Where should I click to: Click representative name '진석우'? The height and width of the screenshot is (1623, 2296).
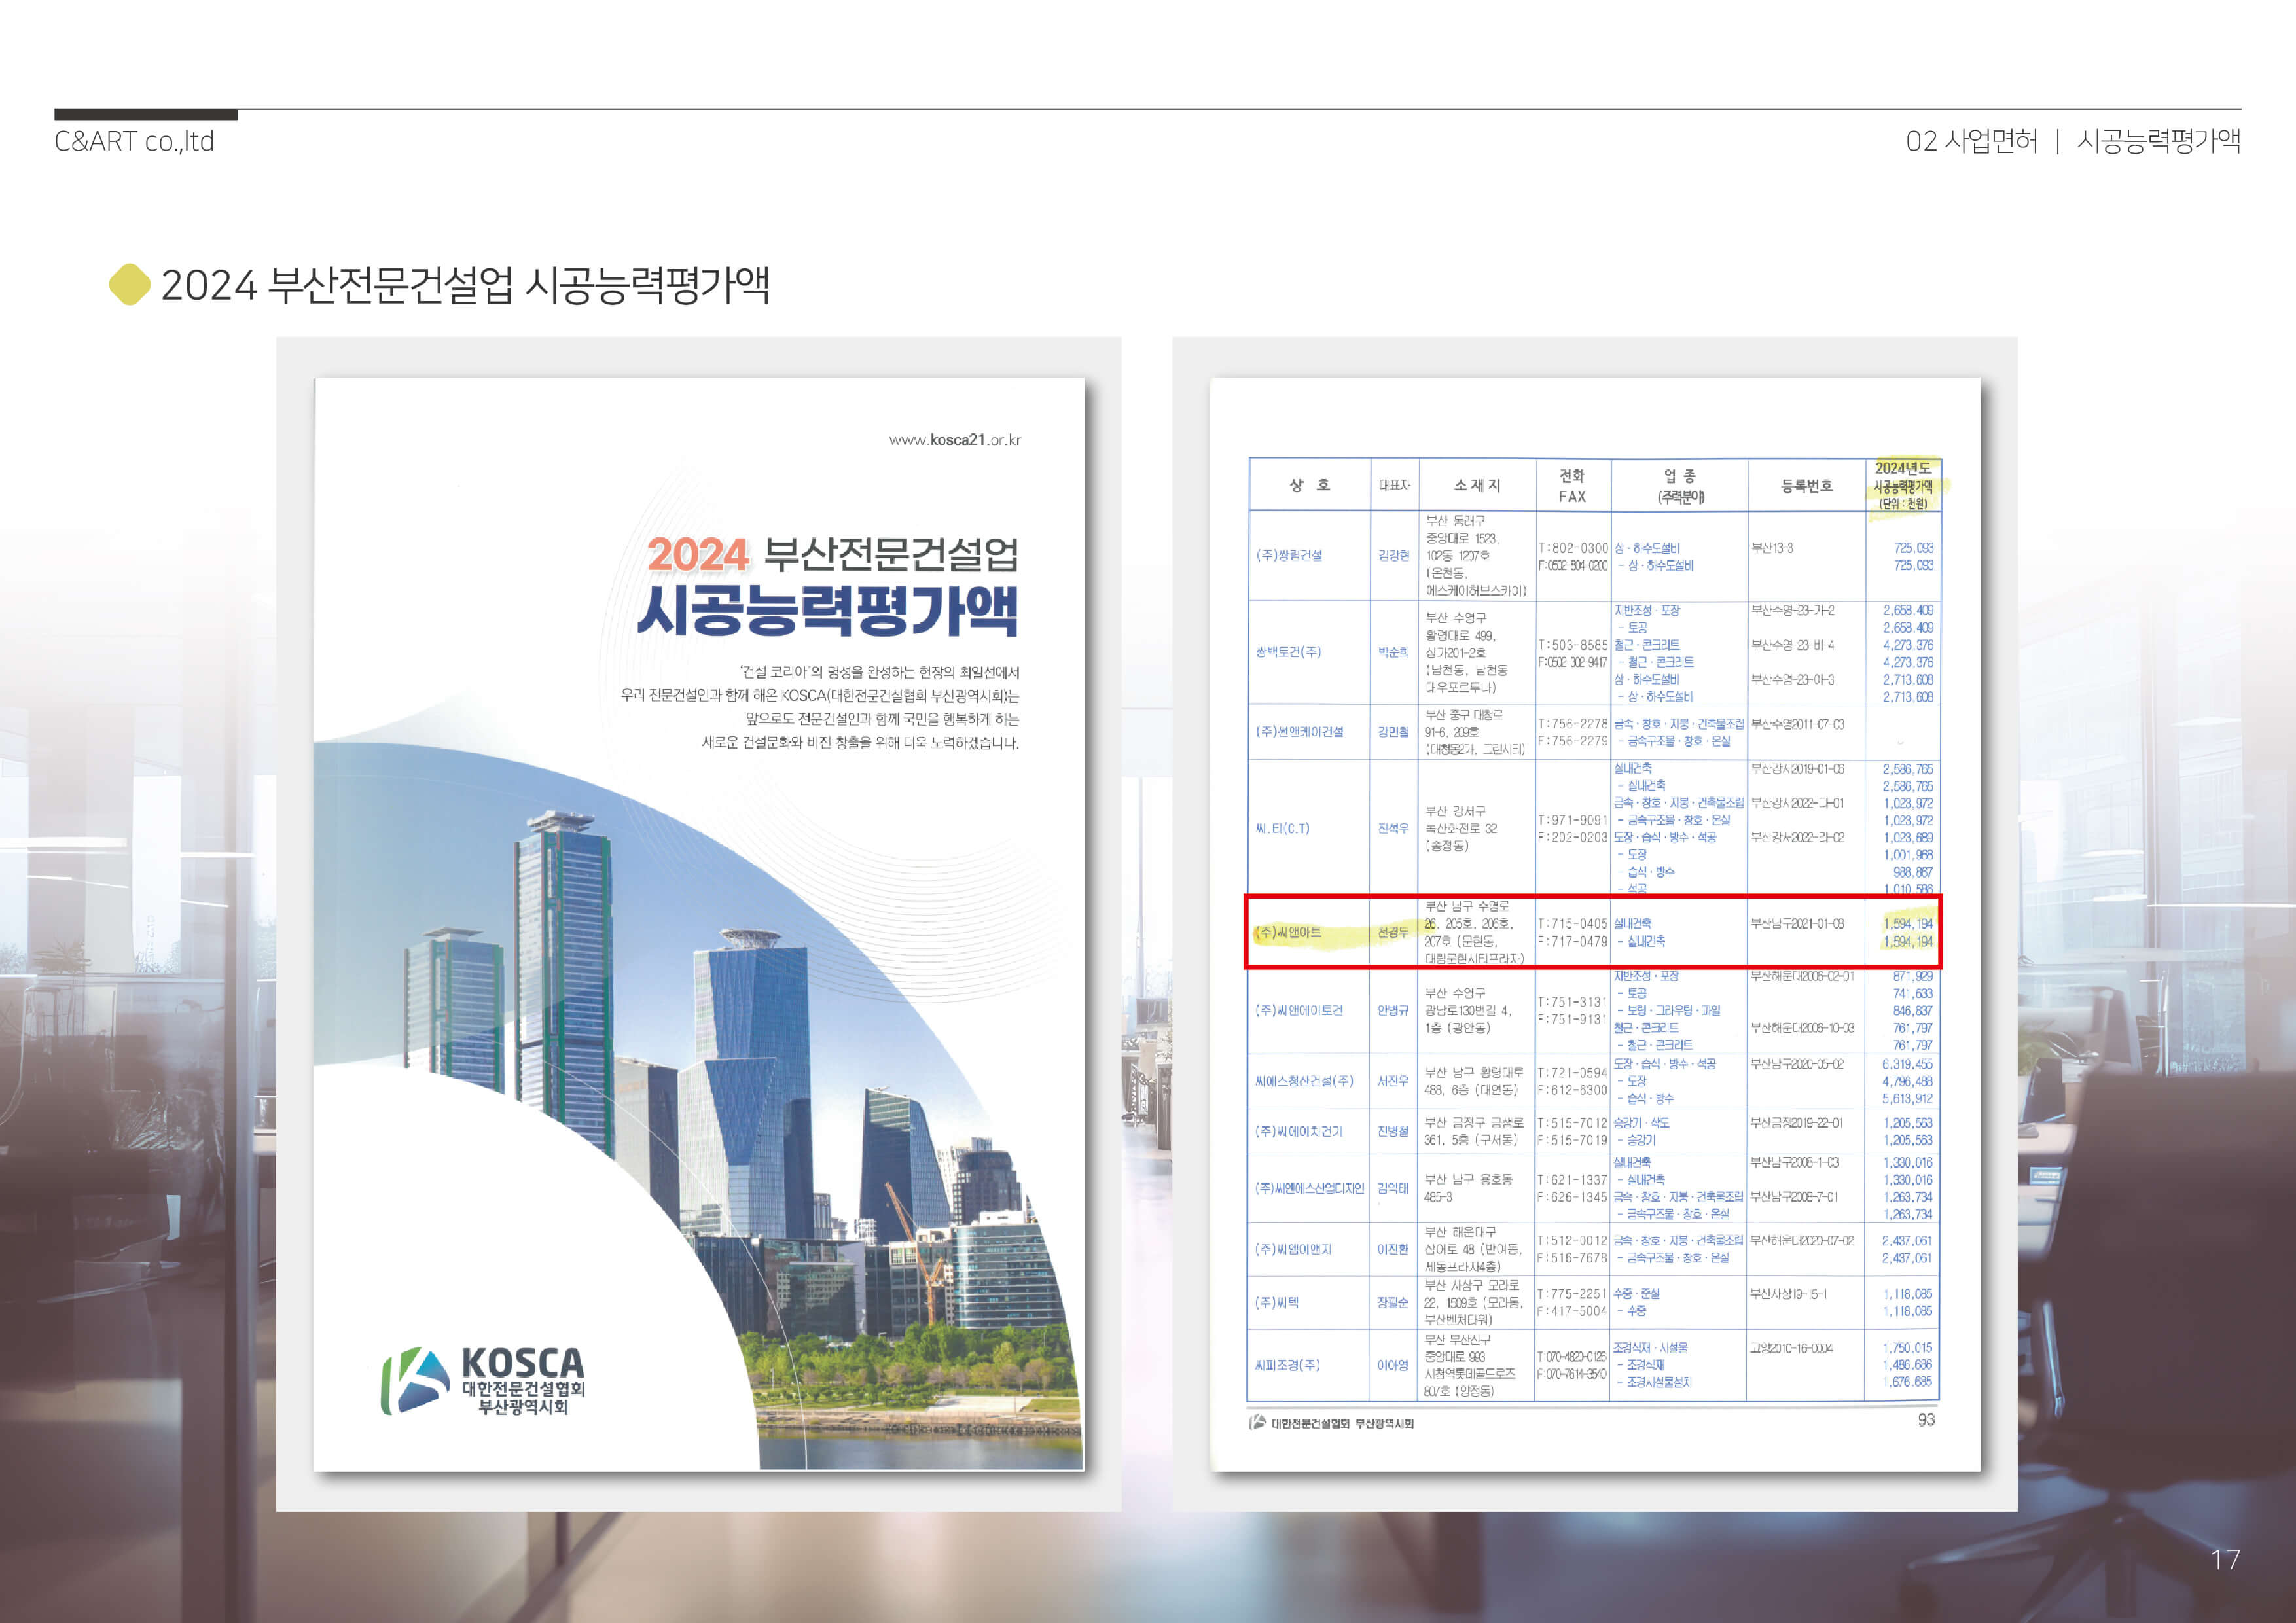click(1394, 829)
